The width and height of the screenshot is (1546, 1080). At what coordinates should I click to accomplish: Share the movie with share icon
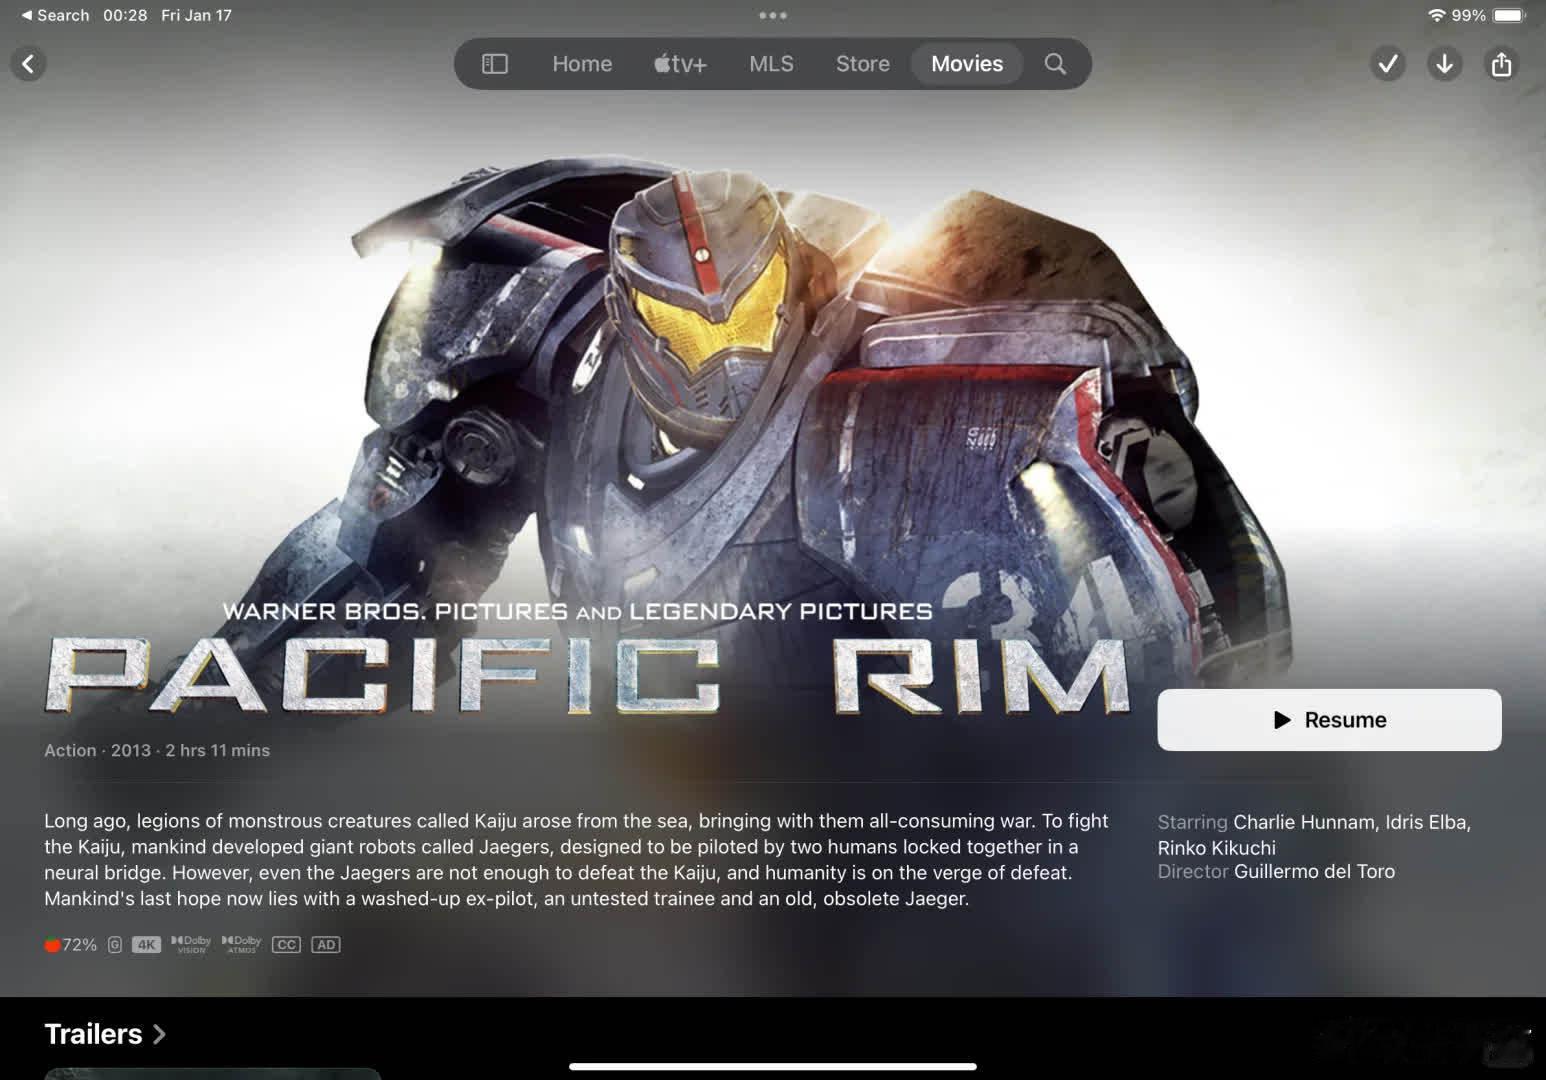(1501, 64)
